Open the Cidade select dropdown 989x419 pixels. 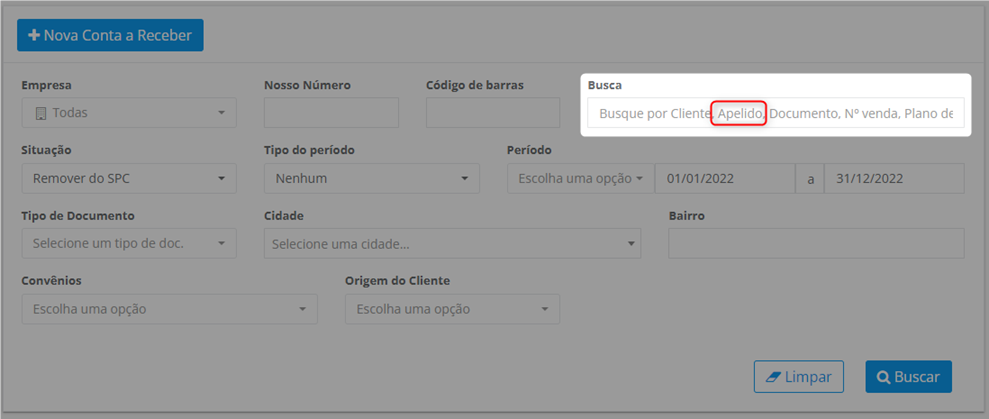coord(453,244)
